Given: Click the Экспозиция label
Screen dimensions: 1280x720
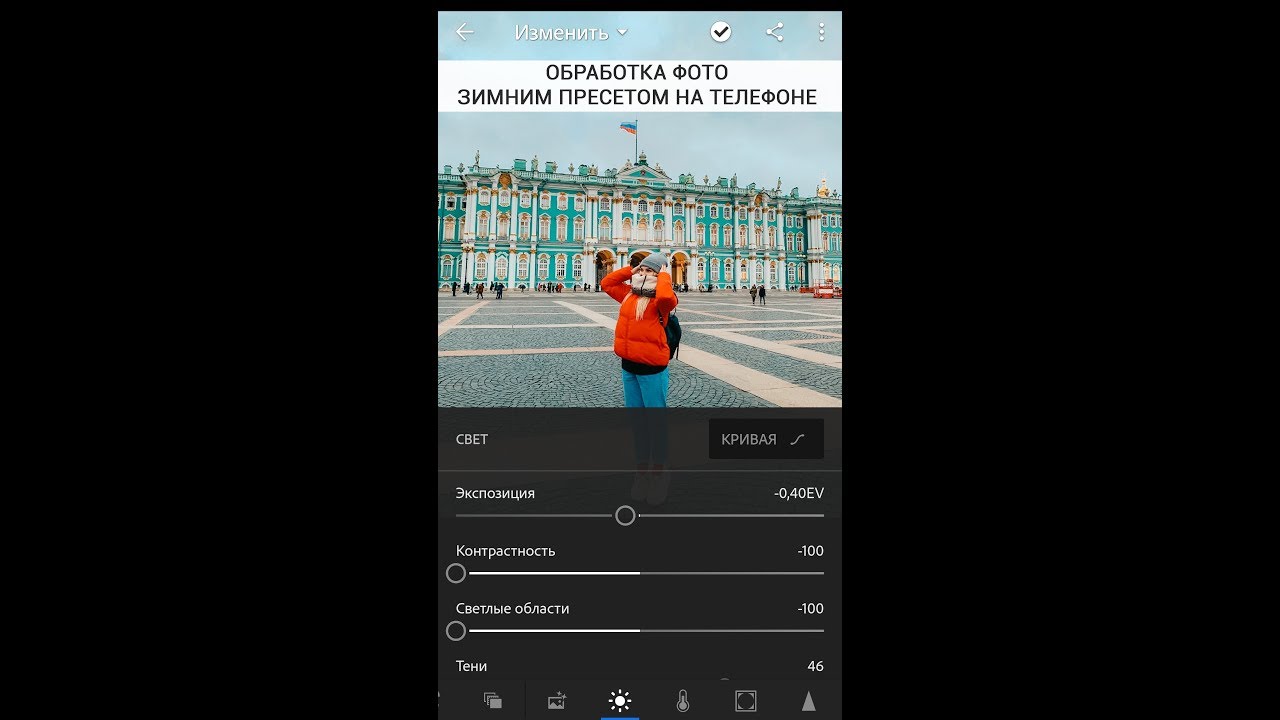Looking at the screenshot, I should pos(495,493).
